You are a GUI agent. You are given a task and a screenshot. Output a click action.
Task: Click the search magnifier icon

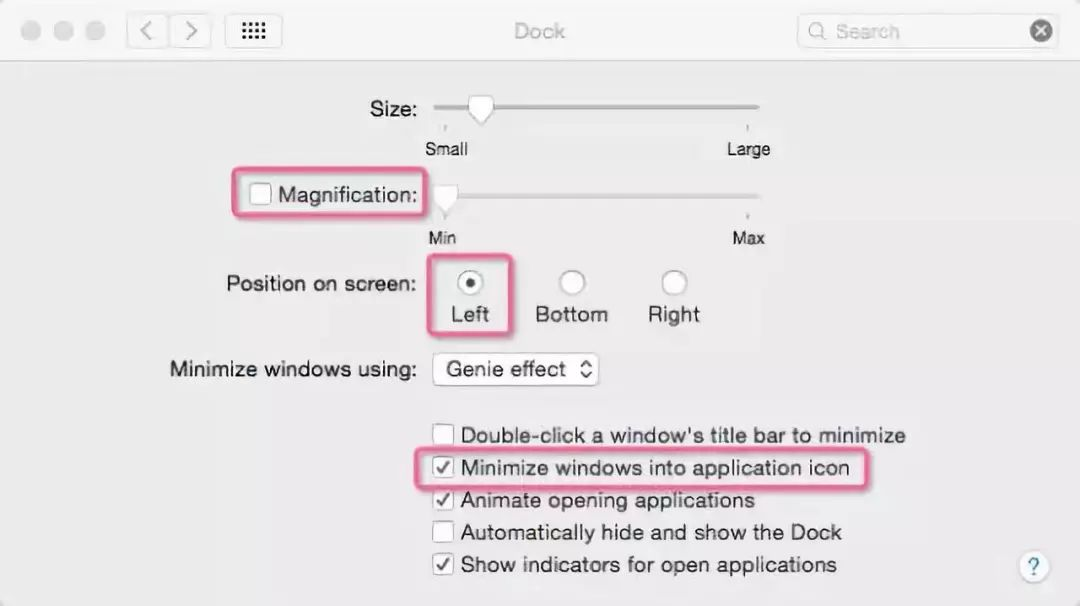[x=816, y=31]
